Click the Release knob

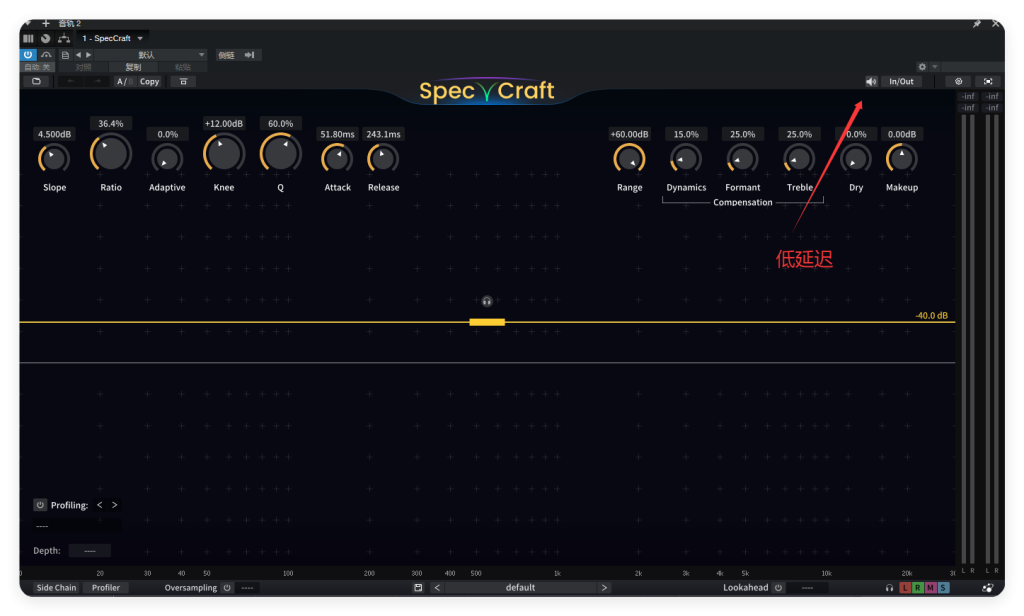pyautogui.click(x=383, y=159)
